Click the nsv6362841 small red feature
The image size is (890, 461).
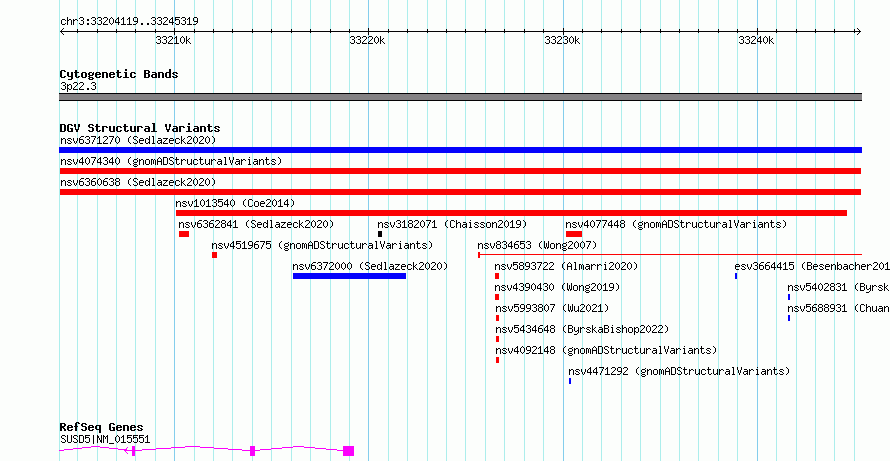184,234
